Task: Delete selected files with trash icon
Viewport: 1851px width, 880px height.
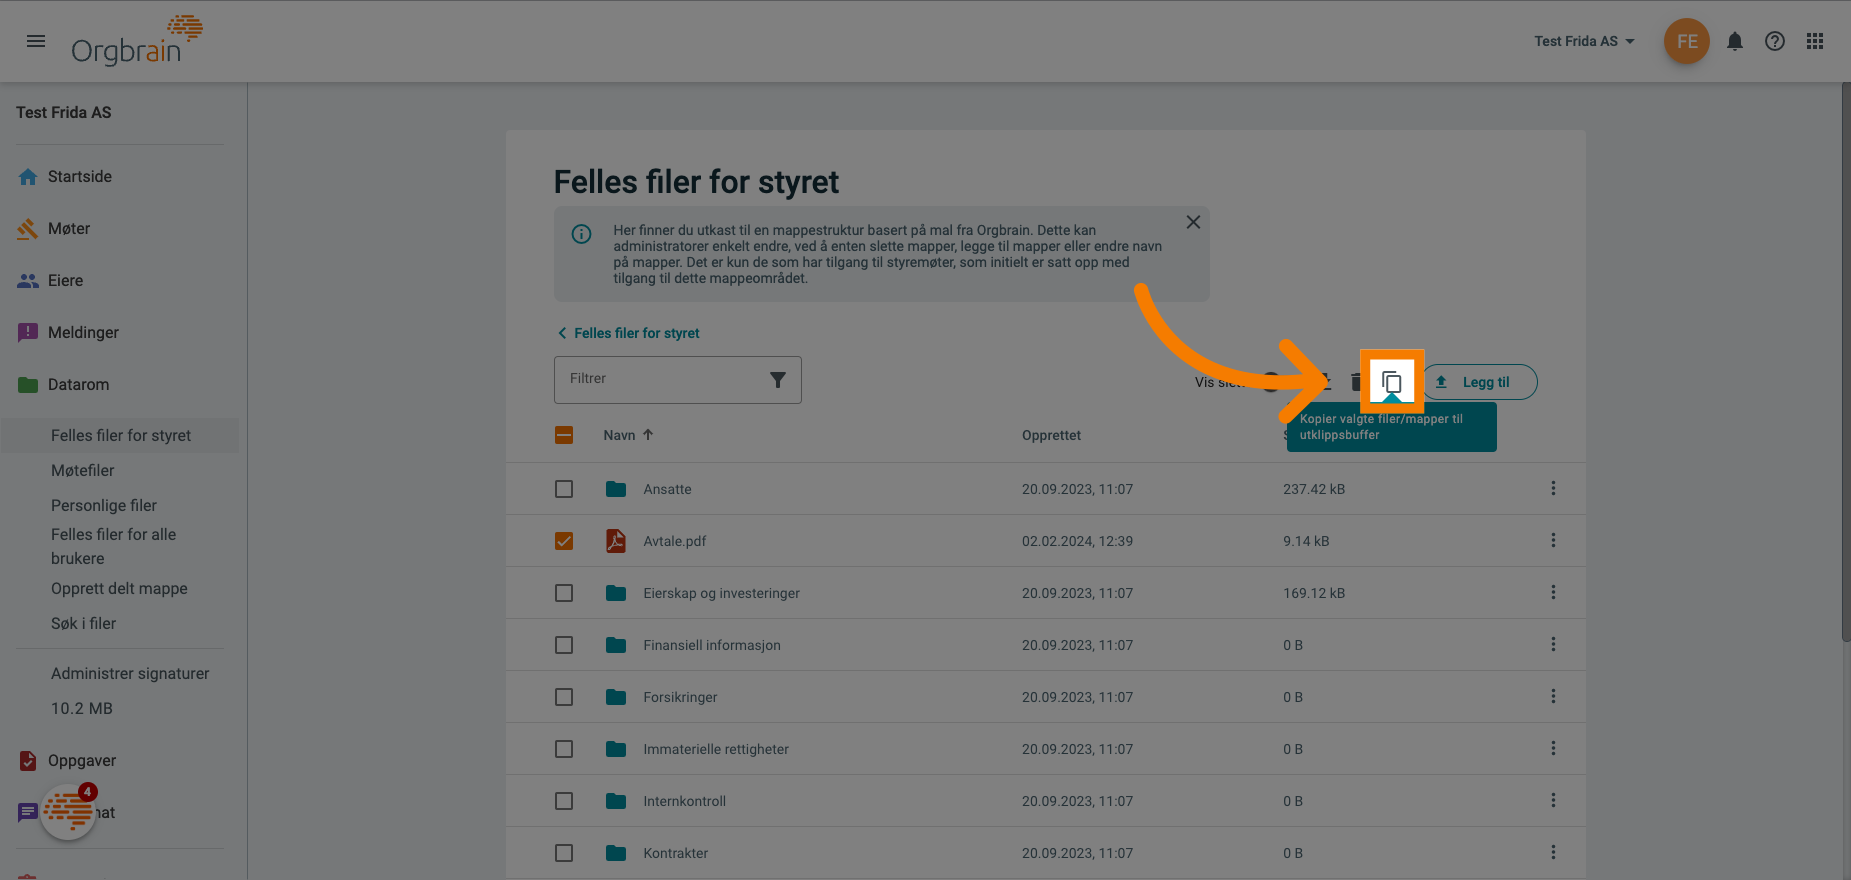Action: point(1356,382)
